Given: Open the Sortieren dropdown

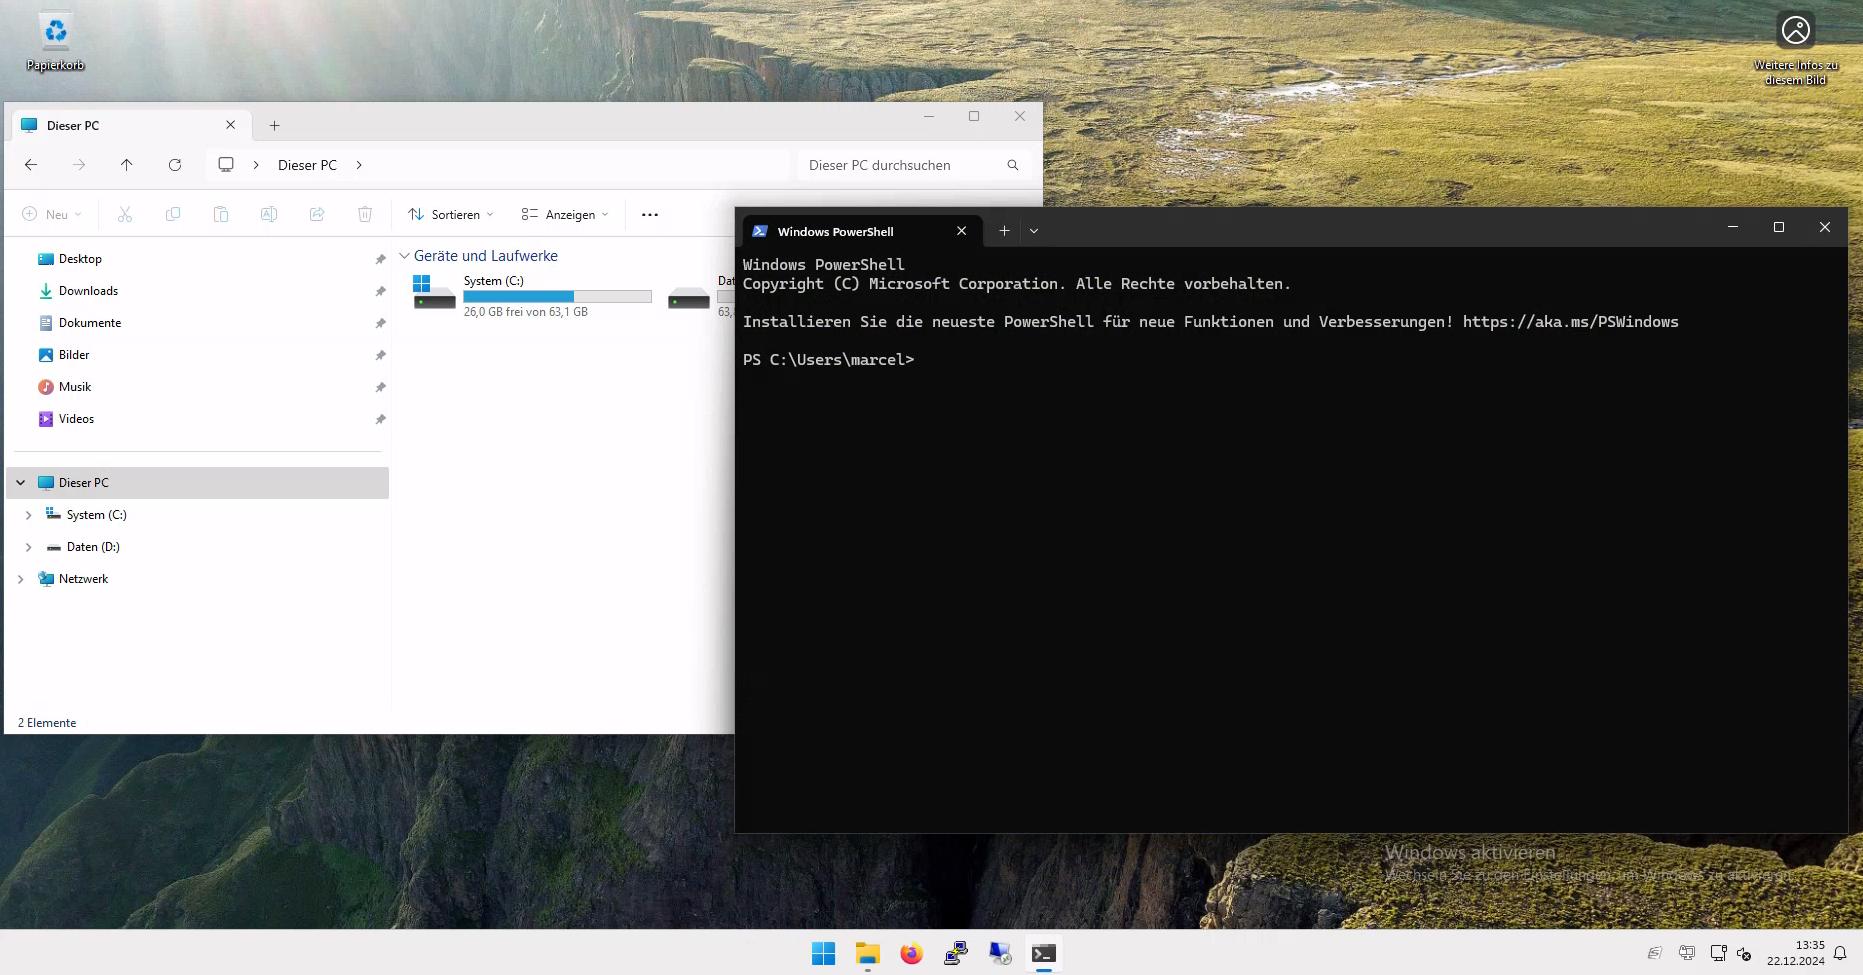Looking at the screenshot, I should click(x=451, y=215).
